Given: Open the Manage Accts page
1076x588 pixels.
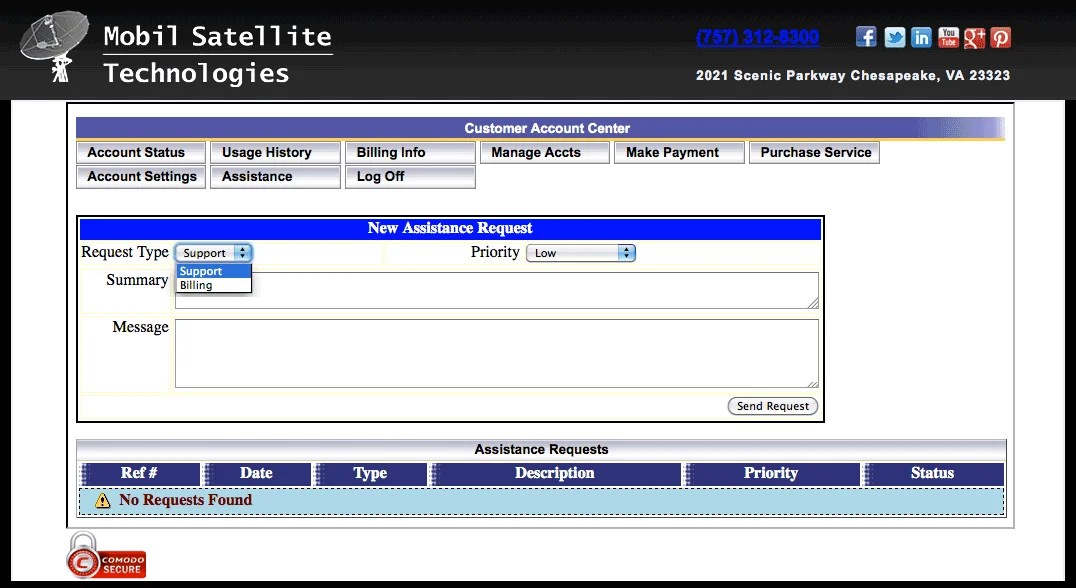Looking at the screenshot, I should (x=545, y=152).
